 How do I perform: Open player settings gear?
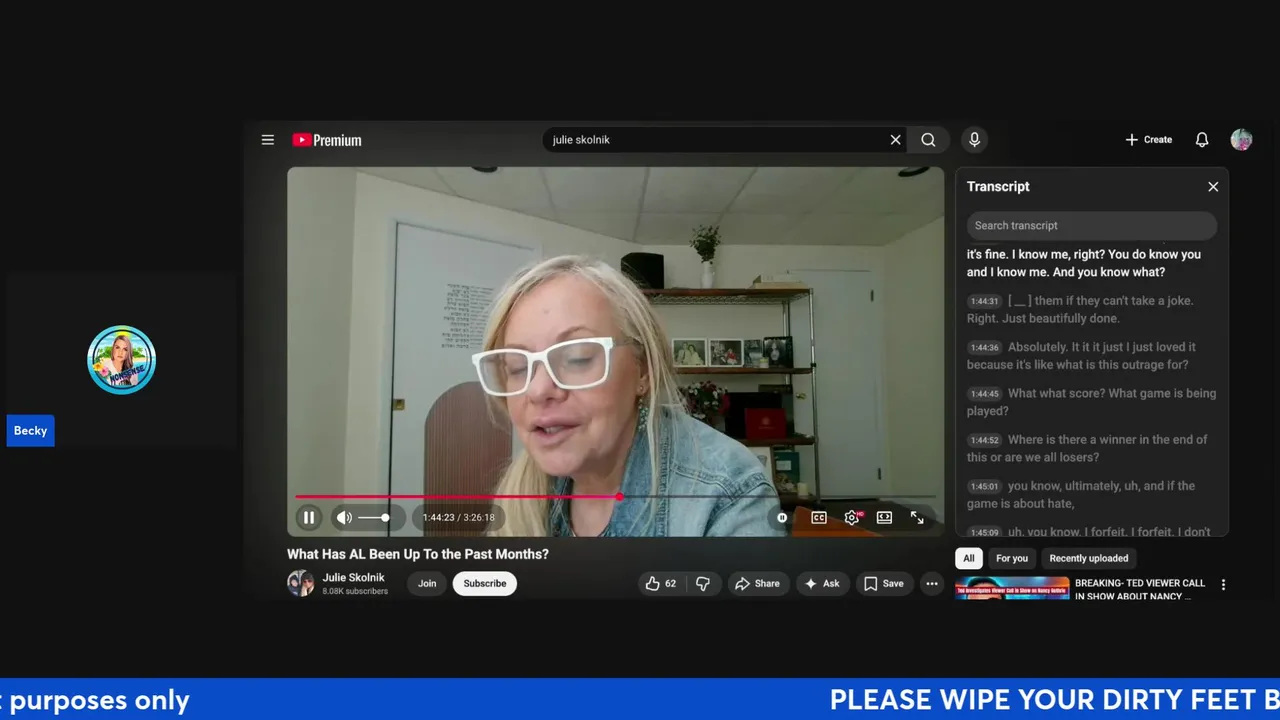pos(852,517)
